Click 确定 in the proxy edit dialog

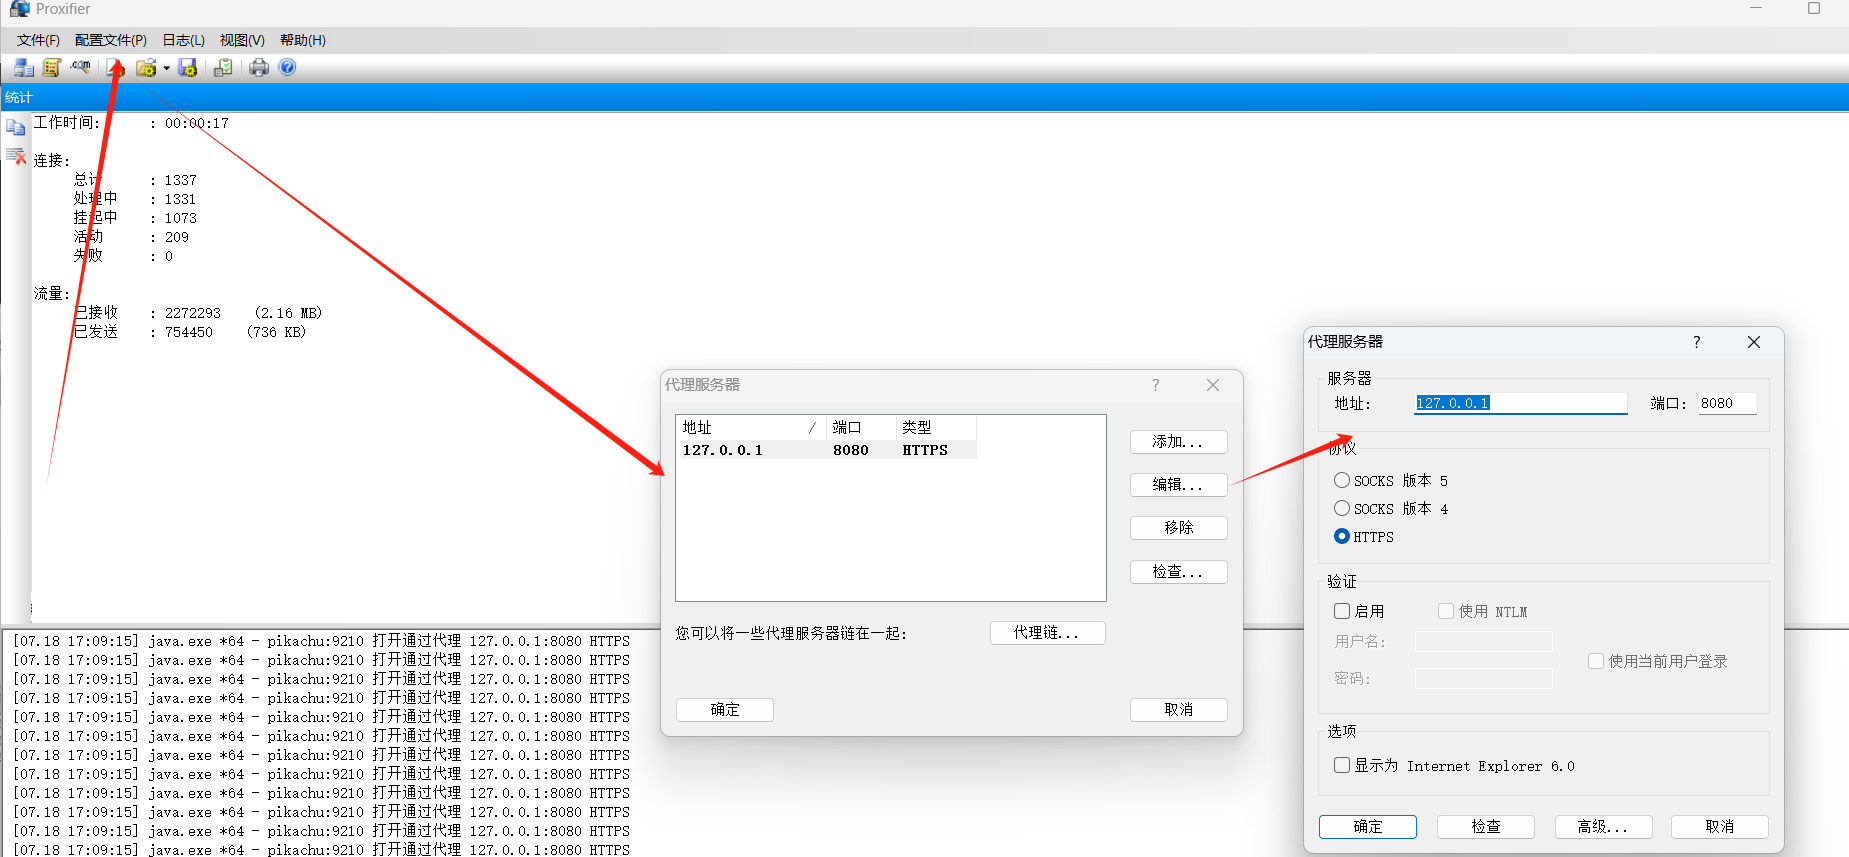[x=1368, y=827]
